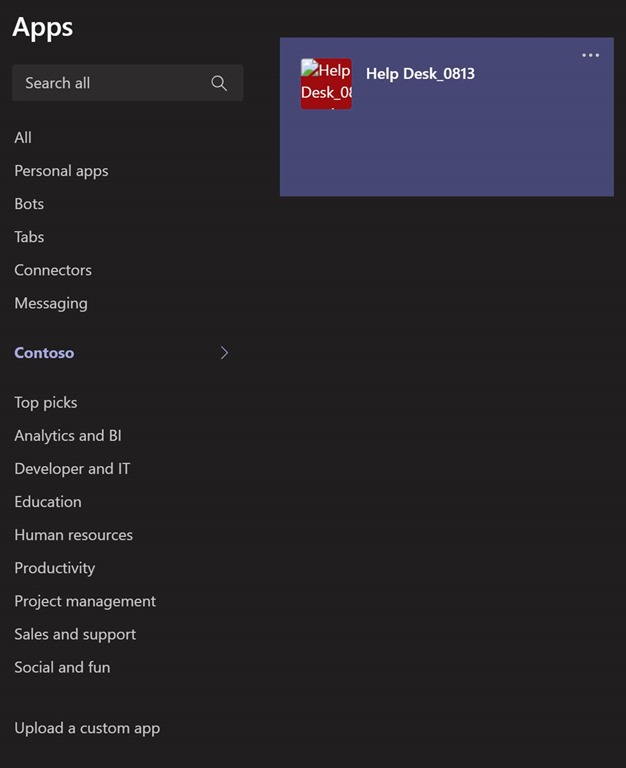The width and height of the screenshot is (626, 768).
Task: Open Developer and IT category
Action: coord(72,469)
